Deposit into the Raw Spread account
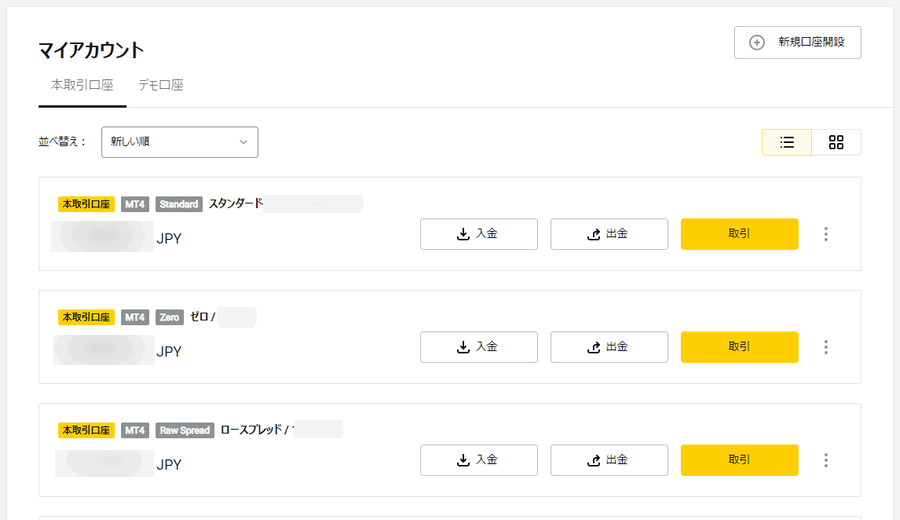This screenshot has height=520, width=900. click(x=479, y=460)
